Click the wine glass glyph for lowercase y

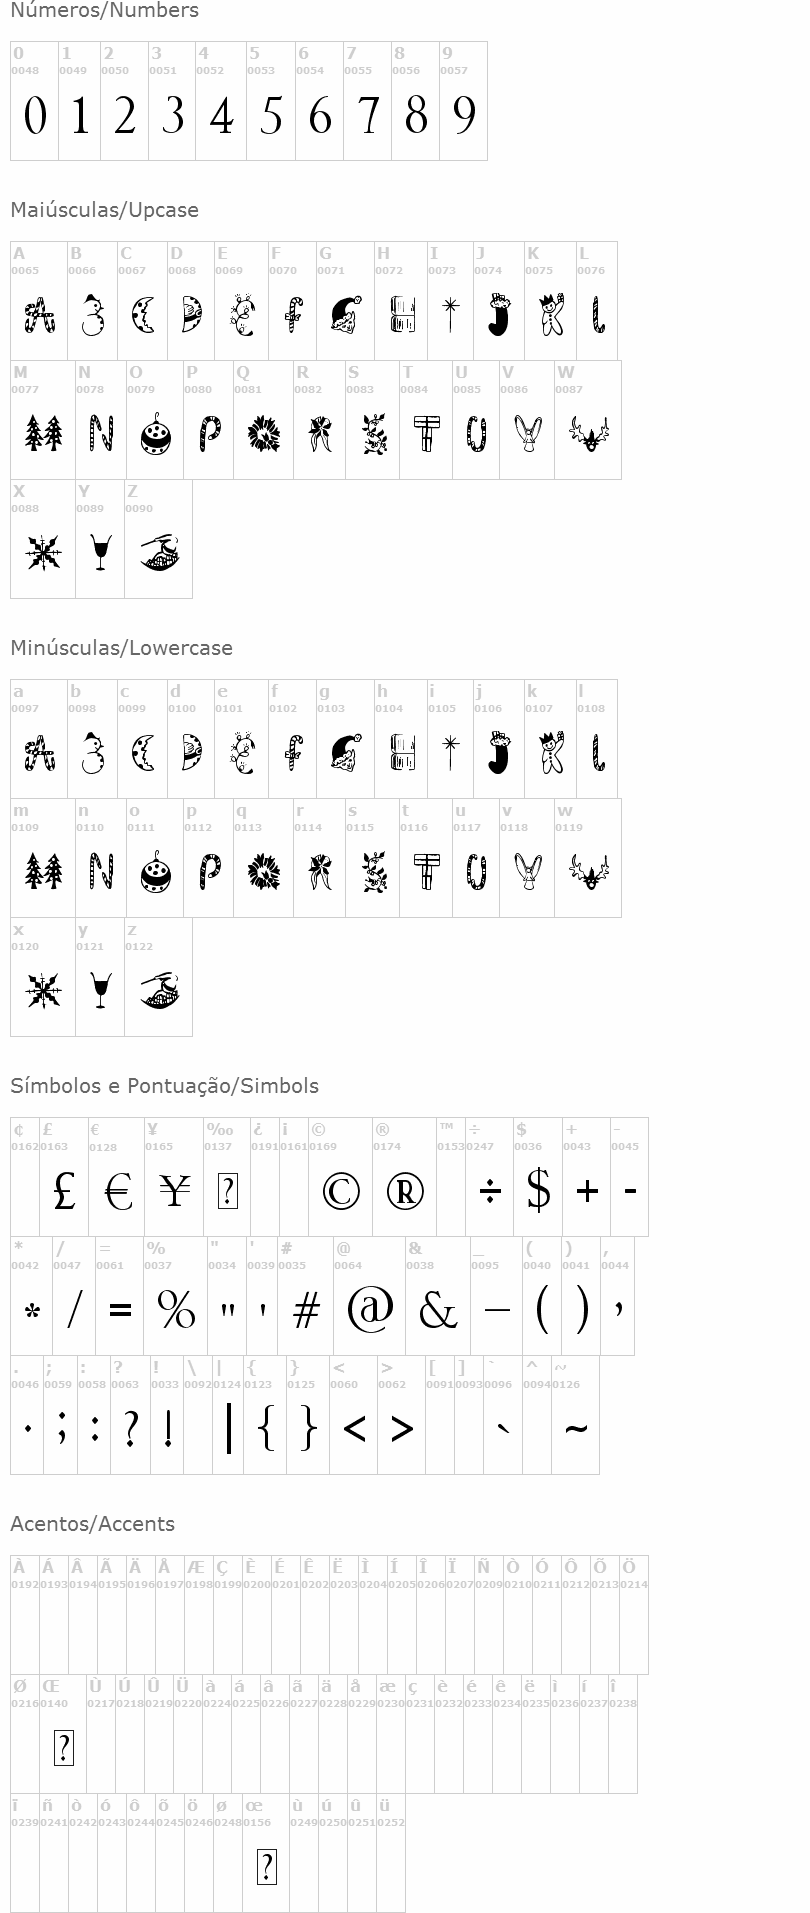100,990
